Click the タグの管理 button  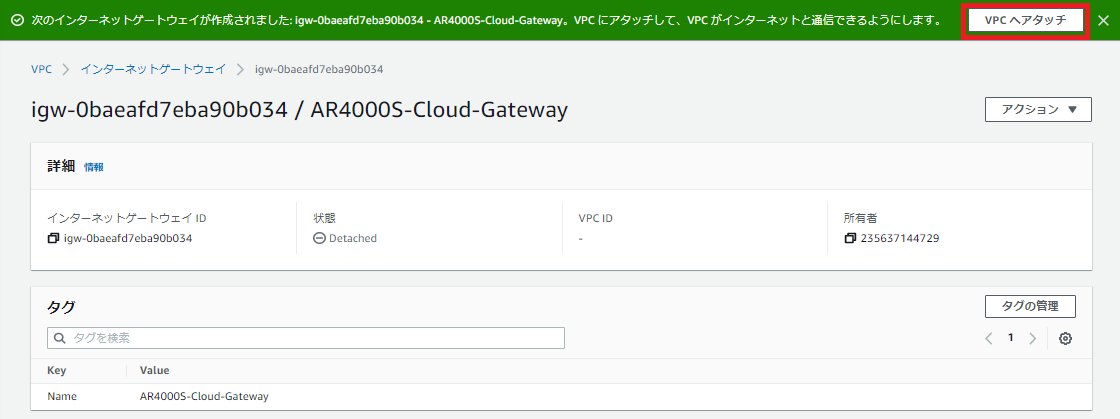pos(1030,307)
